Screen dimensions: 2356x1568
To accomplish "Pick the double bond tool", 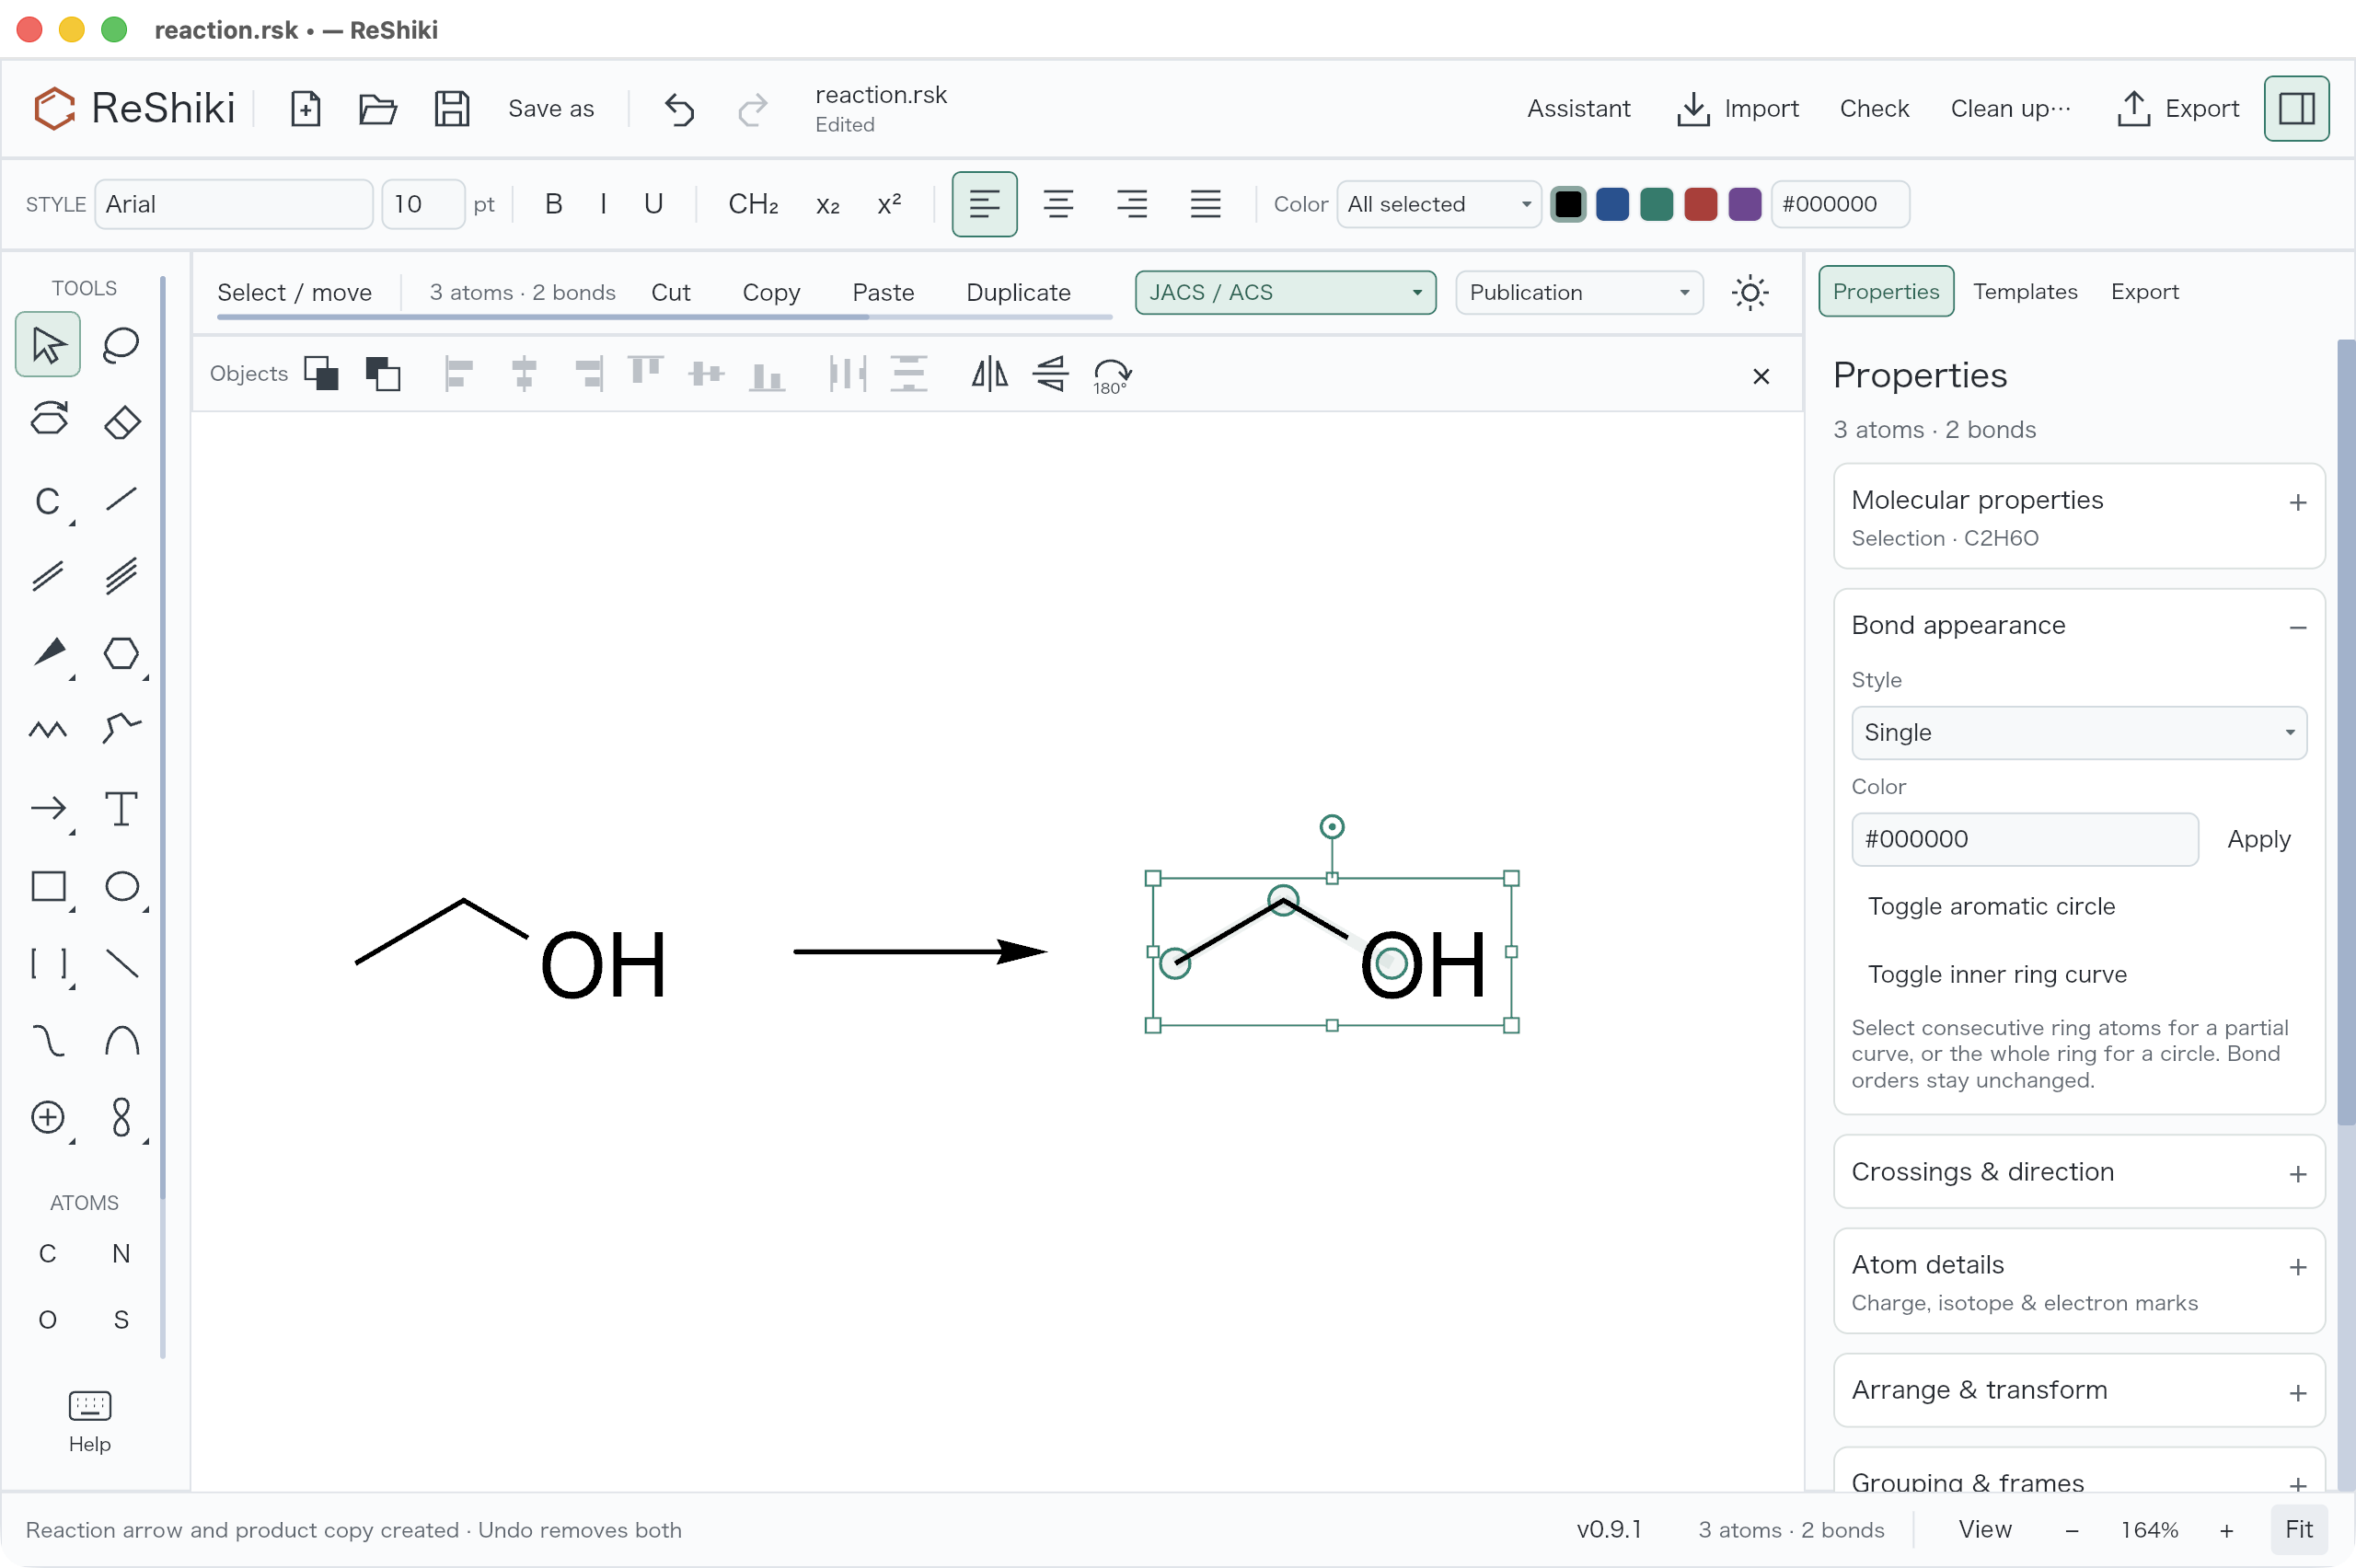I will tap(48, 576).
